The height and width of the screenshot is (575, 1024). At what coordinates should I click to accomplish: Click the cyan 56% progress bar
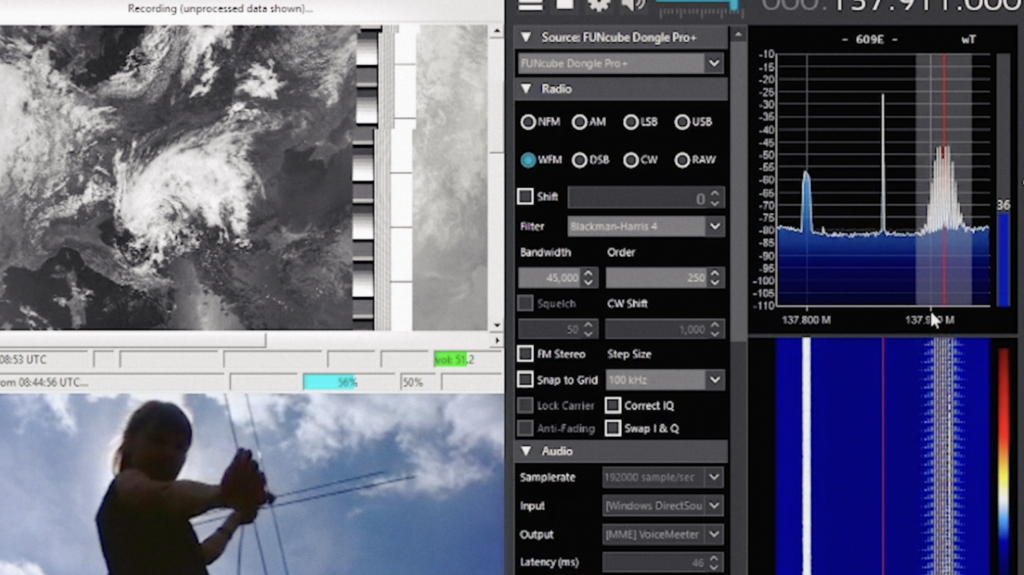click(x=330, y=382)
